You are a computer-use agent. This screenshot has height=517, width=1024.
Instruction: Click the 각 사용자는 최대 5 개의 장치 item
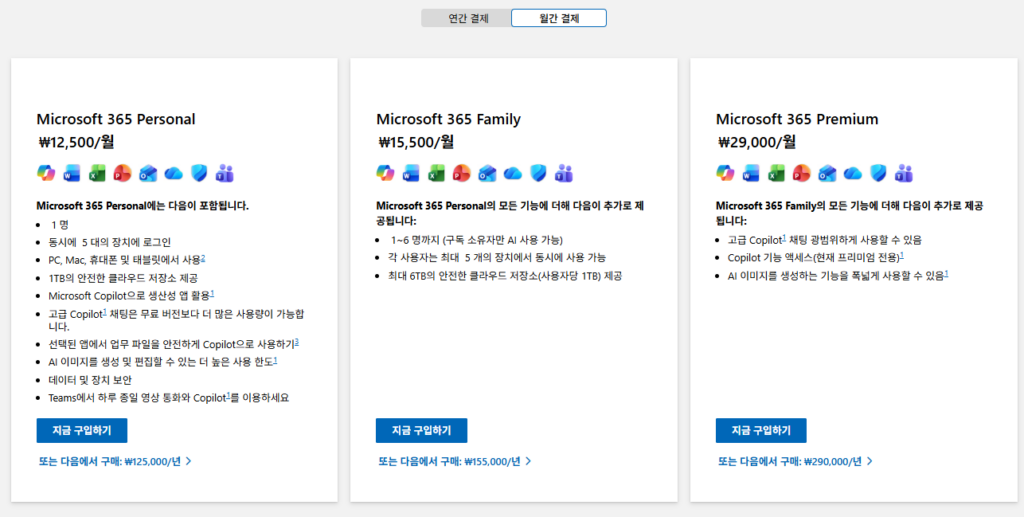tap(497, 258)
